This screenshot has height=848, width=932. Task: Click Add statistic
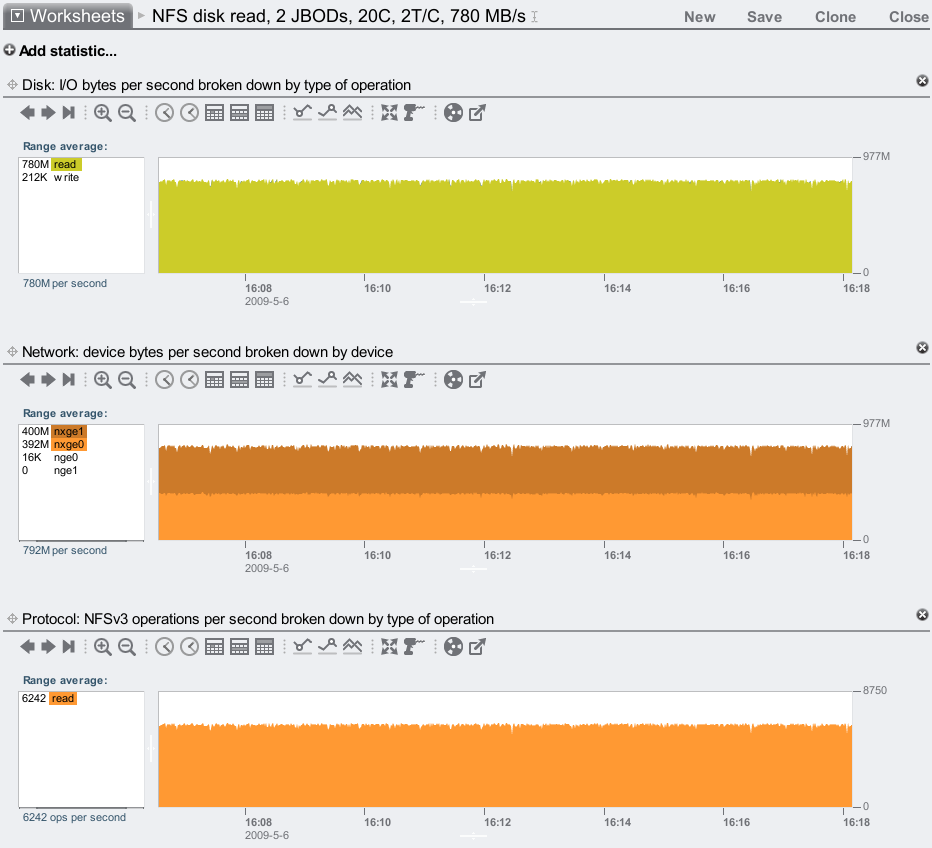pos(60,51)
